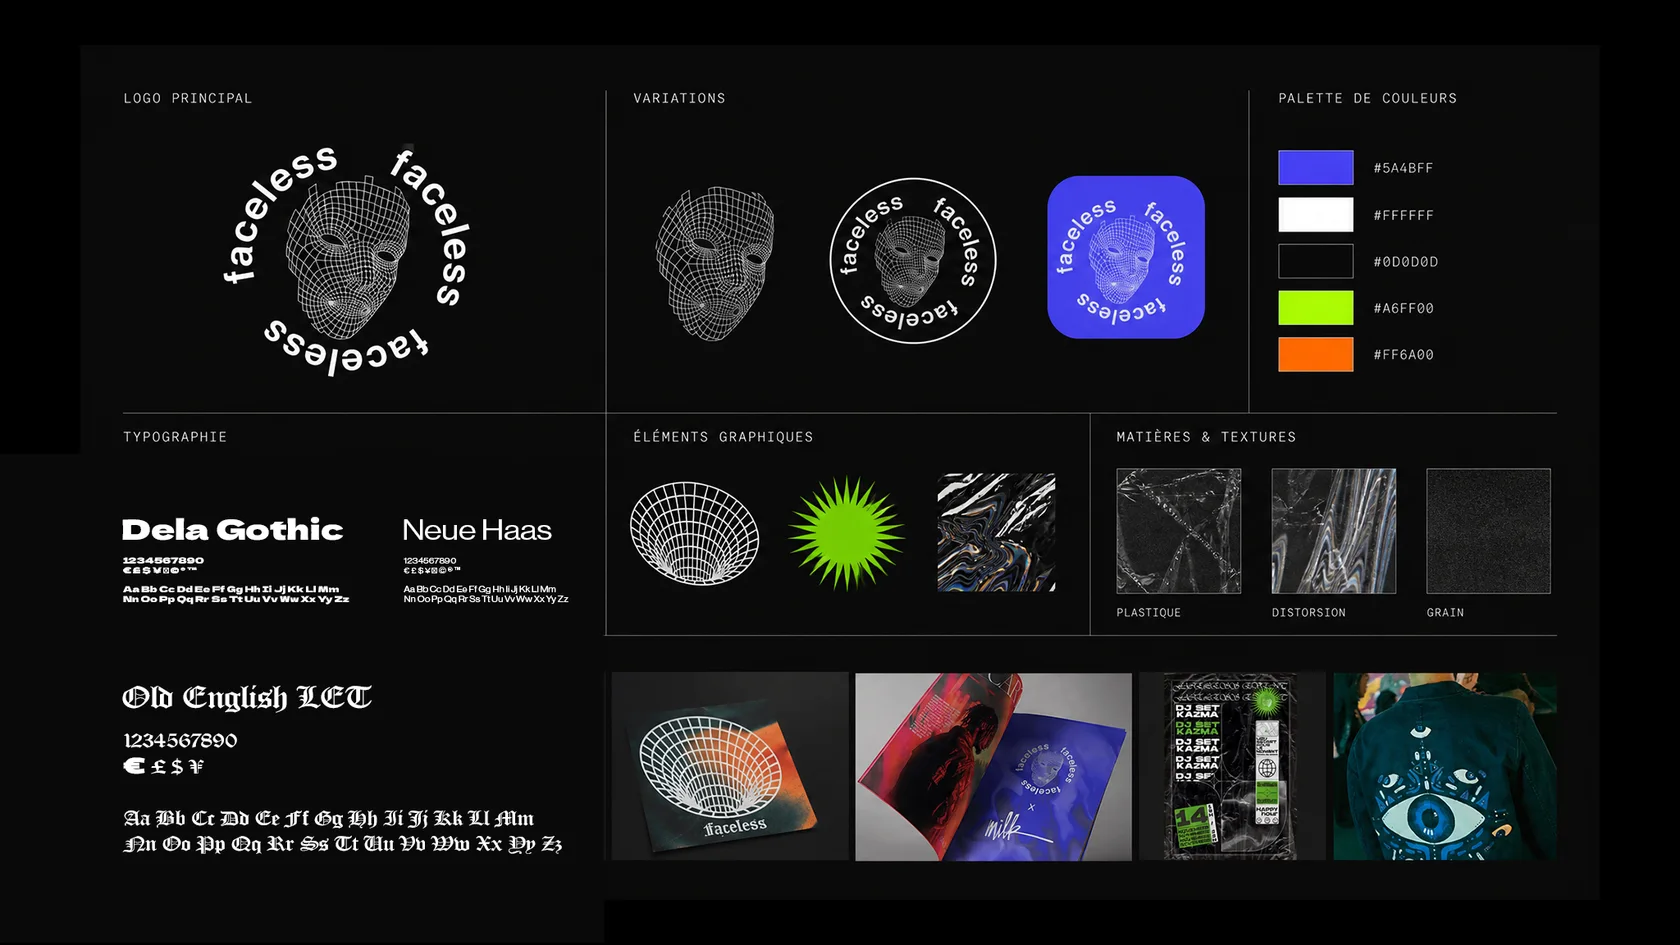Screen dimensions: 1680x945
Task: Click the #FF6A00 hex code label
Action: (1404, 354)
